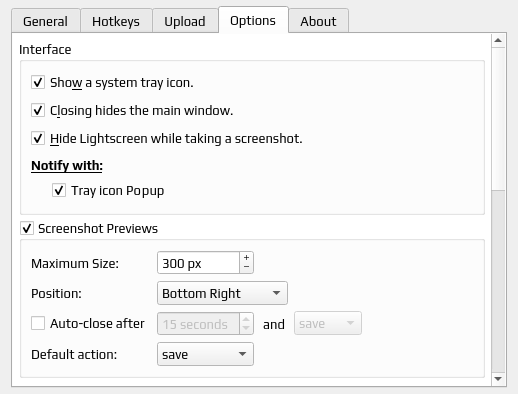Image resolution: width=518 pixels, height=394 pixels.
Task: Click the vertical scrollbar thumb
Action: pos(498,119)
